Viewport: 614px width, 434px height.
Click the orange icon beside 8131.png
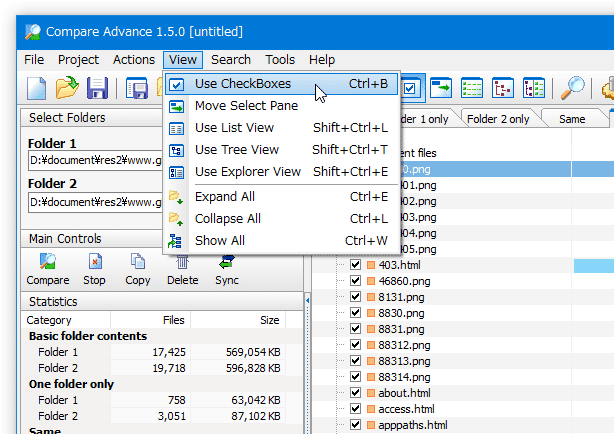(371, 297)
